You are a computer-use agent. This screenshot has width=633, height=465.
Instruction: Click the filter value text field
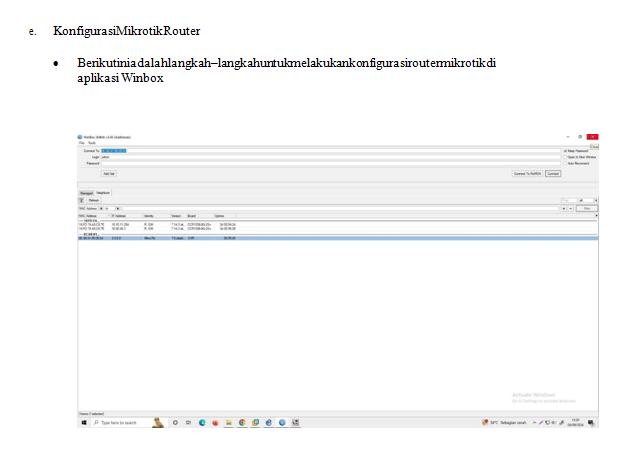pyautogui.click(x=340, y=209)
